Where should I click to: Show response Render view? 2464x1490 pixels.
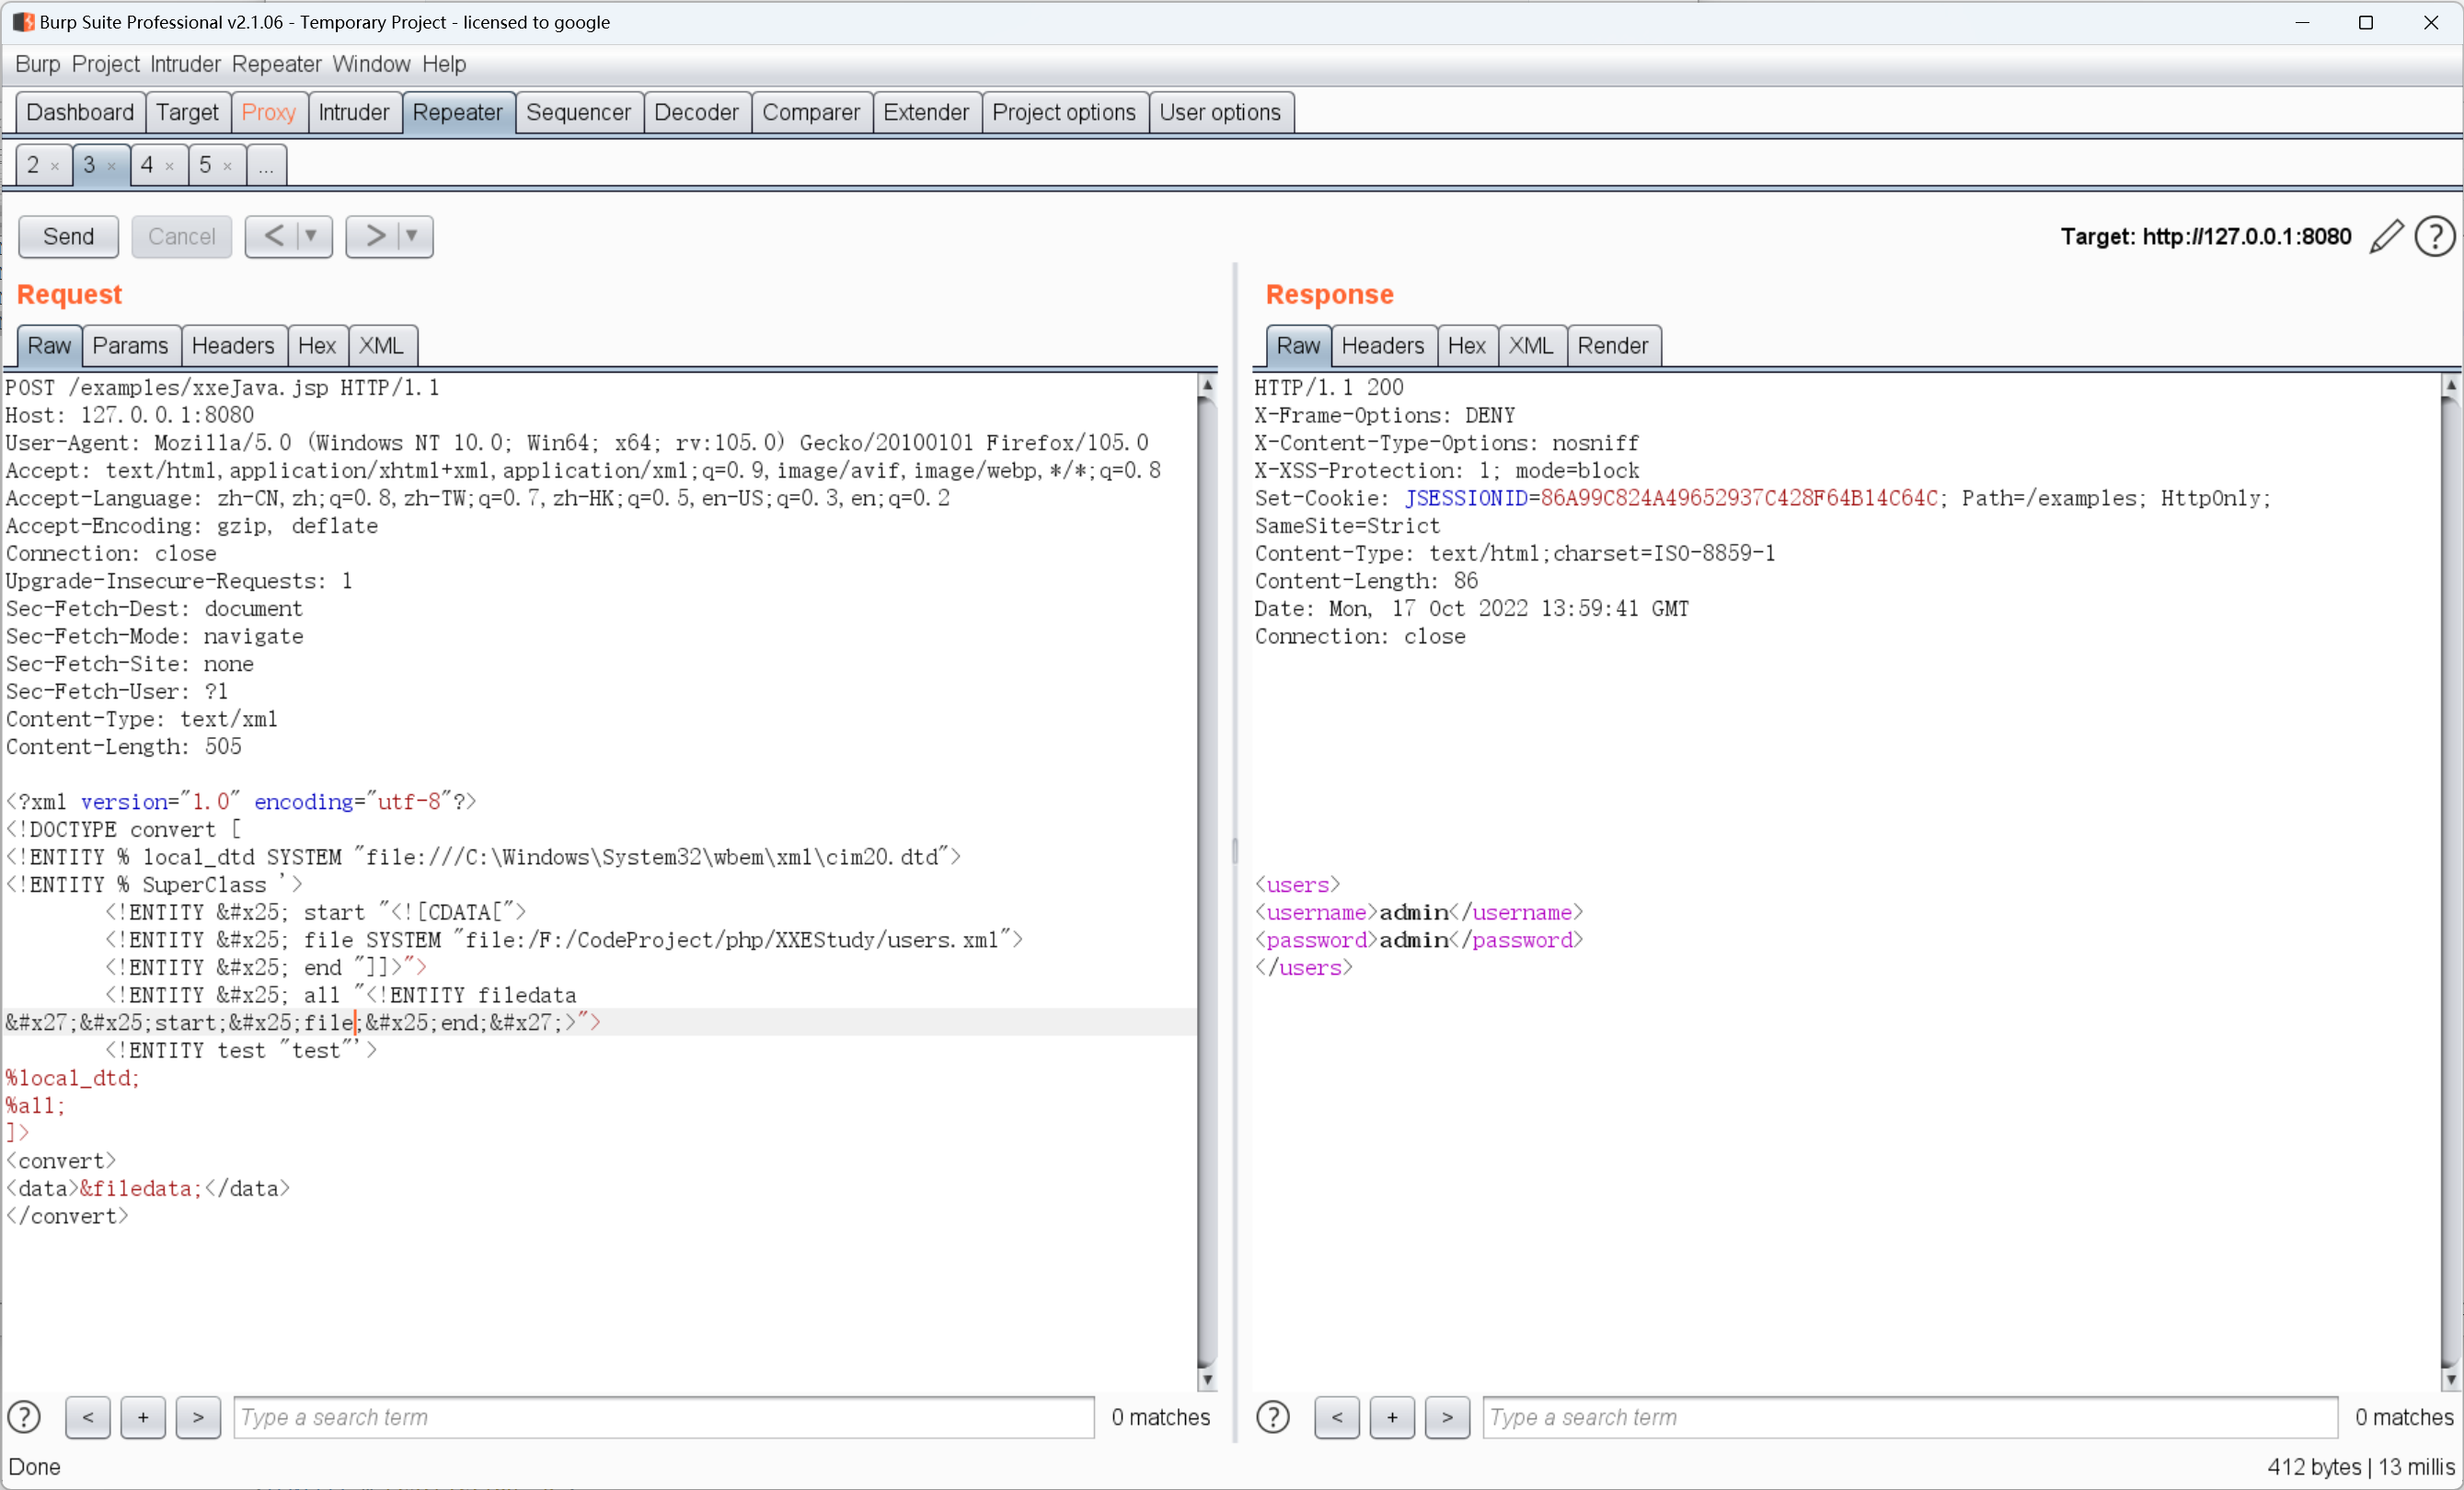click(x=1613, y=346)
